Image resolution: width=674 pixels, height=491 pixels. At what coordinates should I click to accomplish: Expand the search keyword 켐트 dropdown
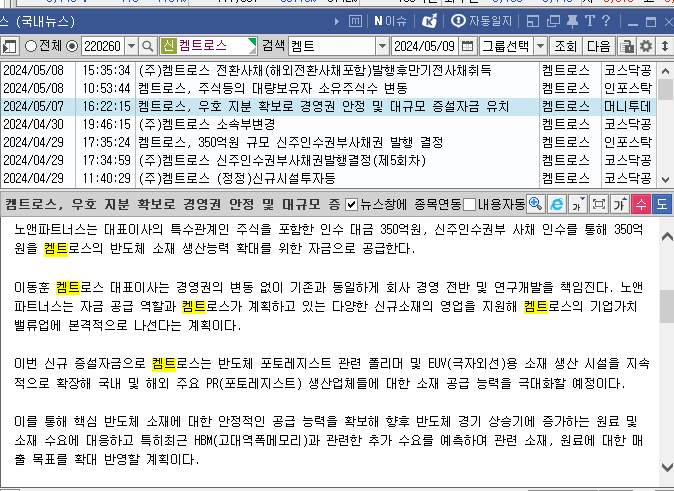pos(382,46)
